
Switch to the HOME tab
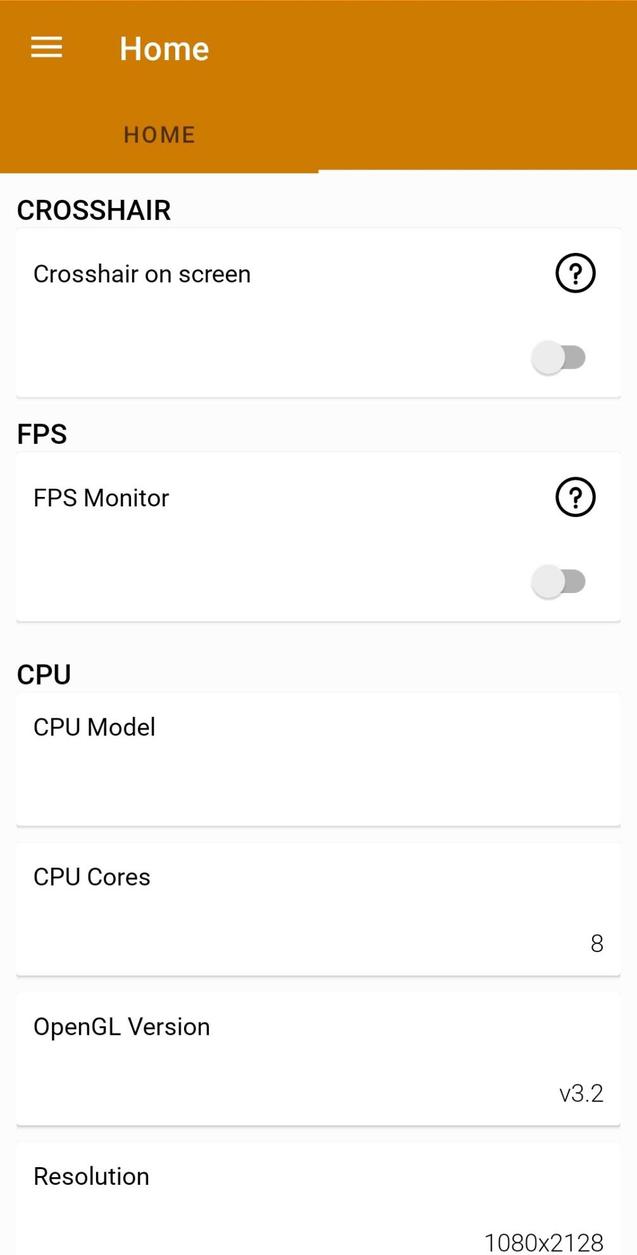tap(159, 134)
